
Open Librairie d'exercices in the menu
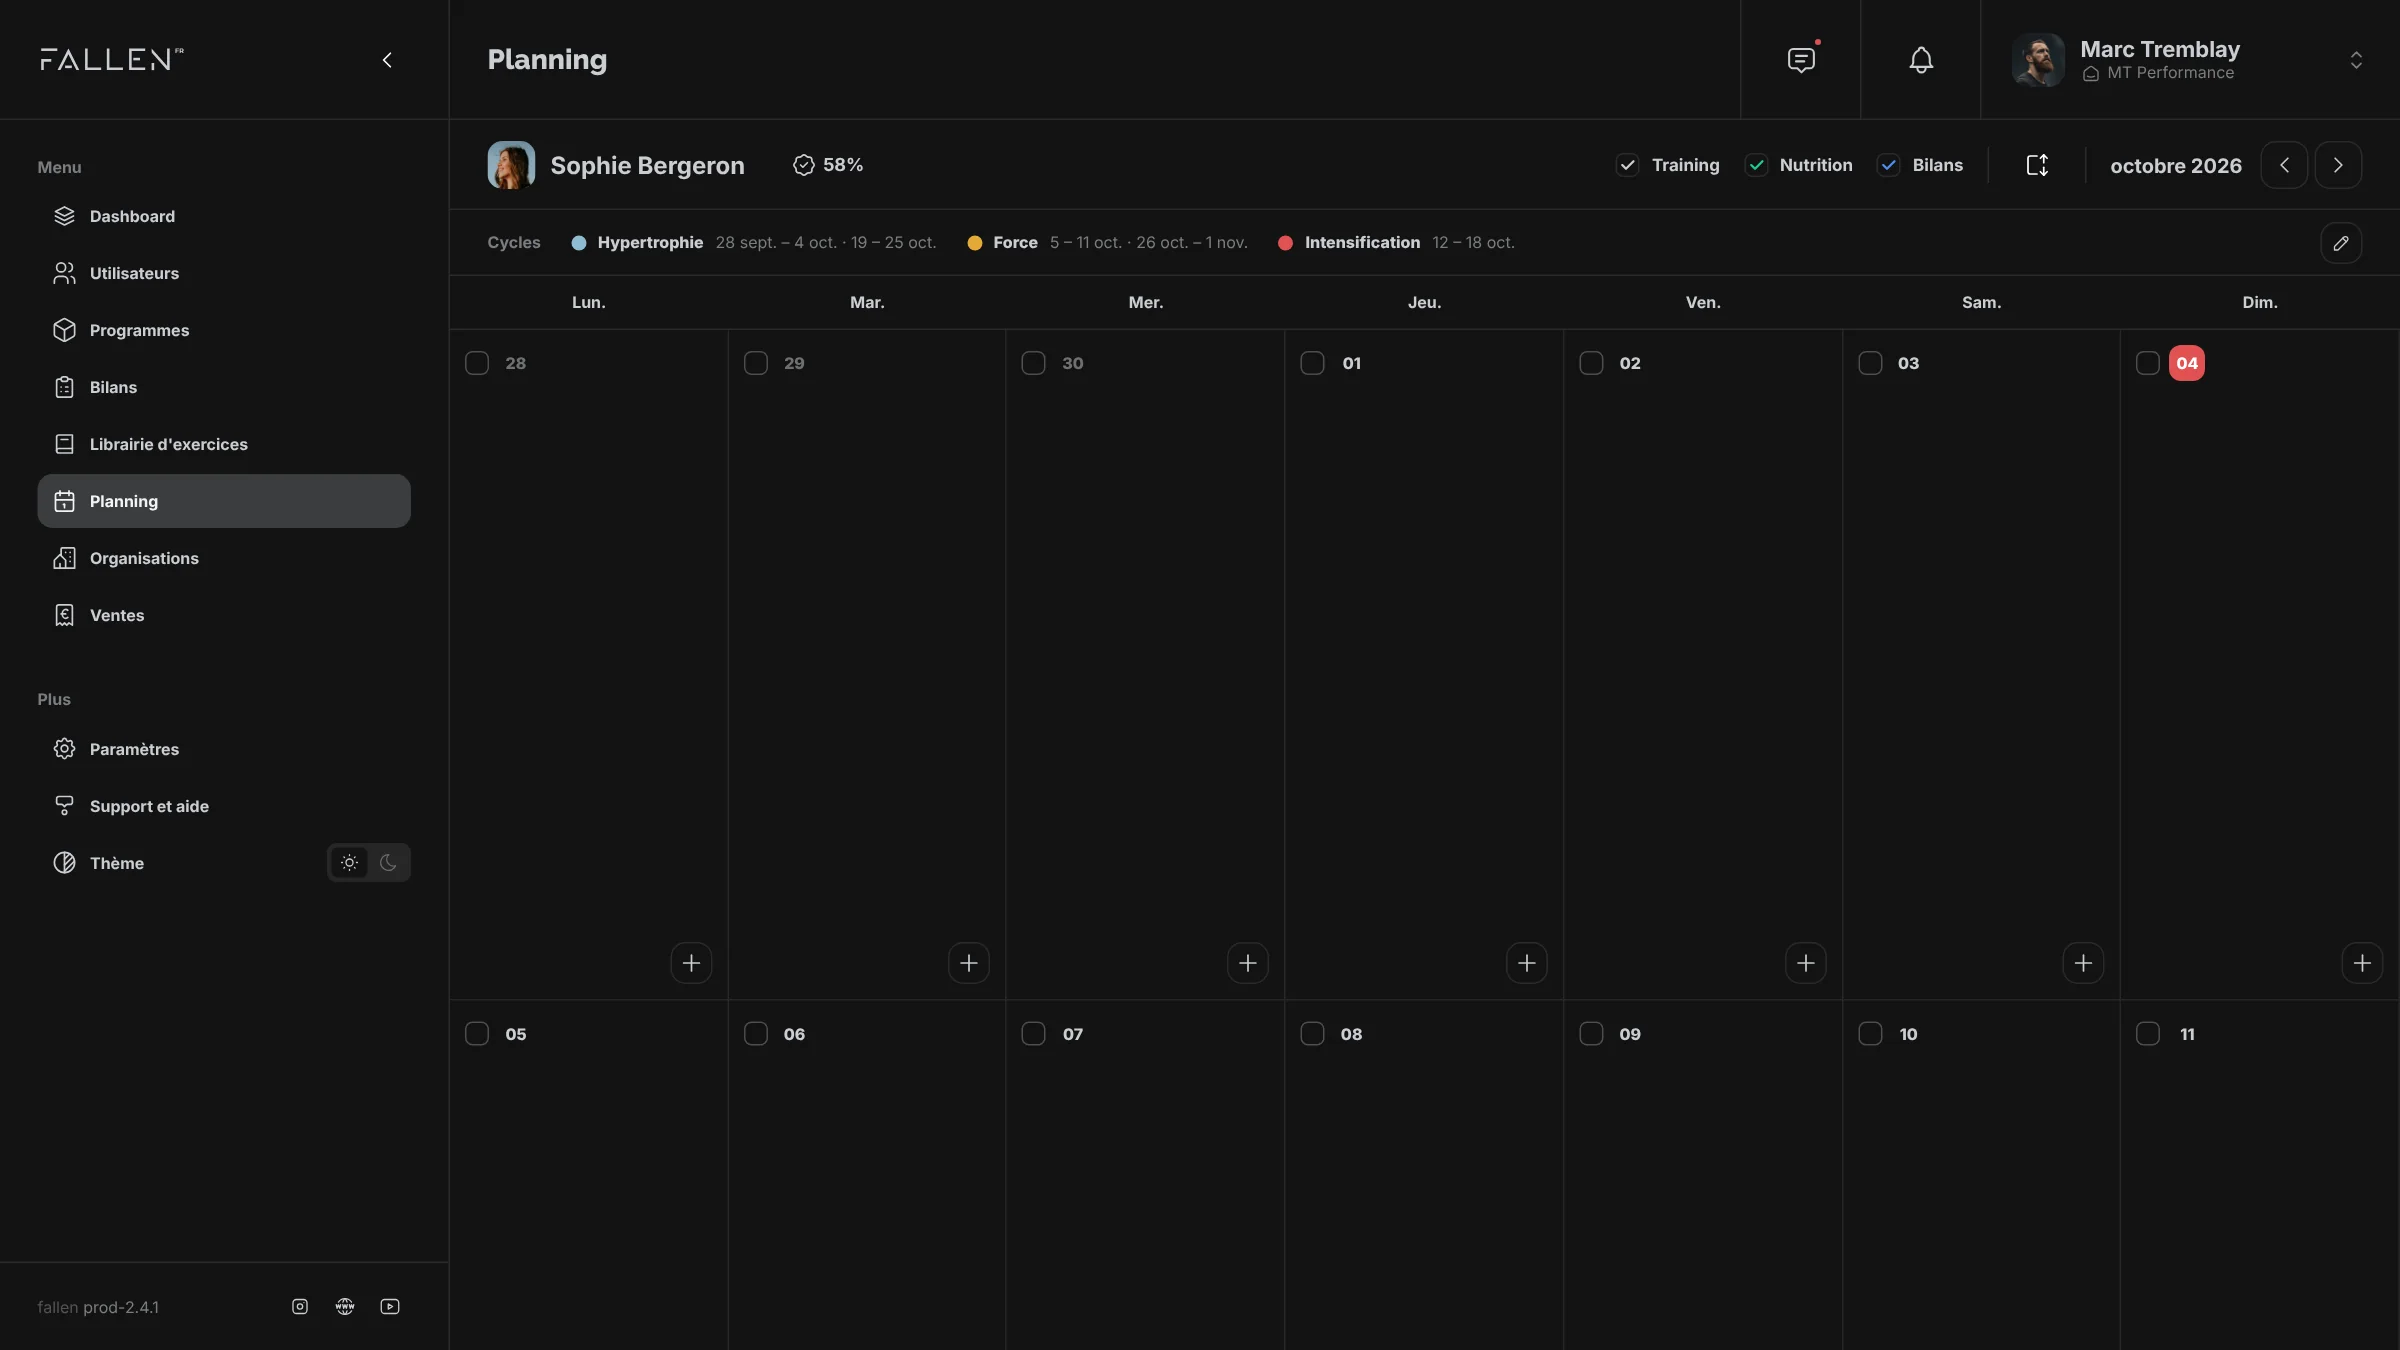click(224, 444)
